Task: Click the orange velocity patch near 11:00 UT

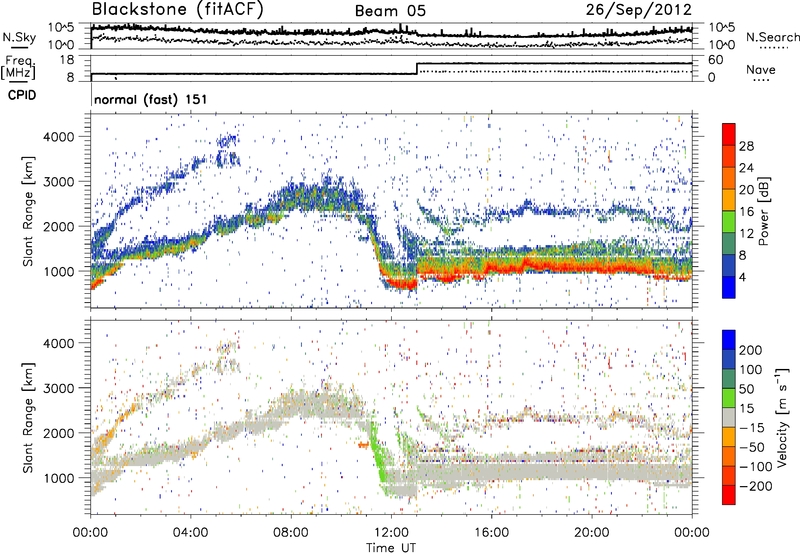Action: pos(363,445)
